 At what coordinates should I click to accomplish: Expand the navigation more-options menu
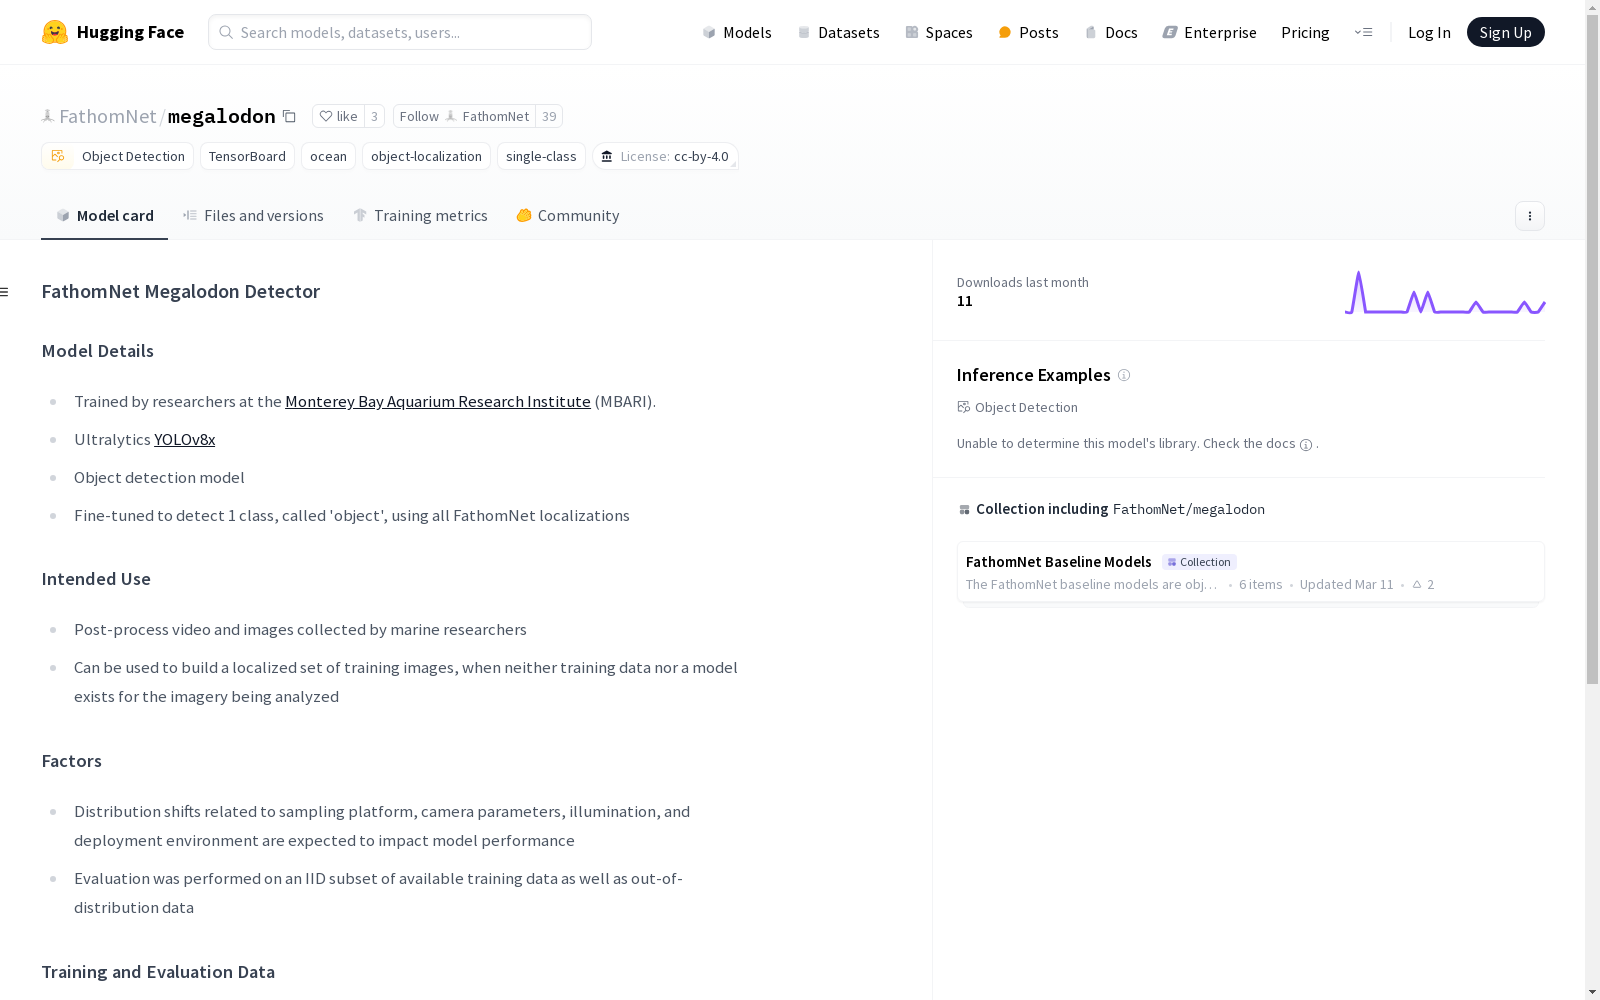tap(1363, 32)
